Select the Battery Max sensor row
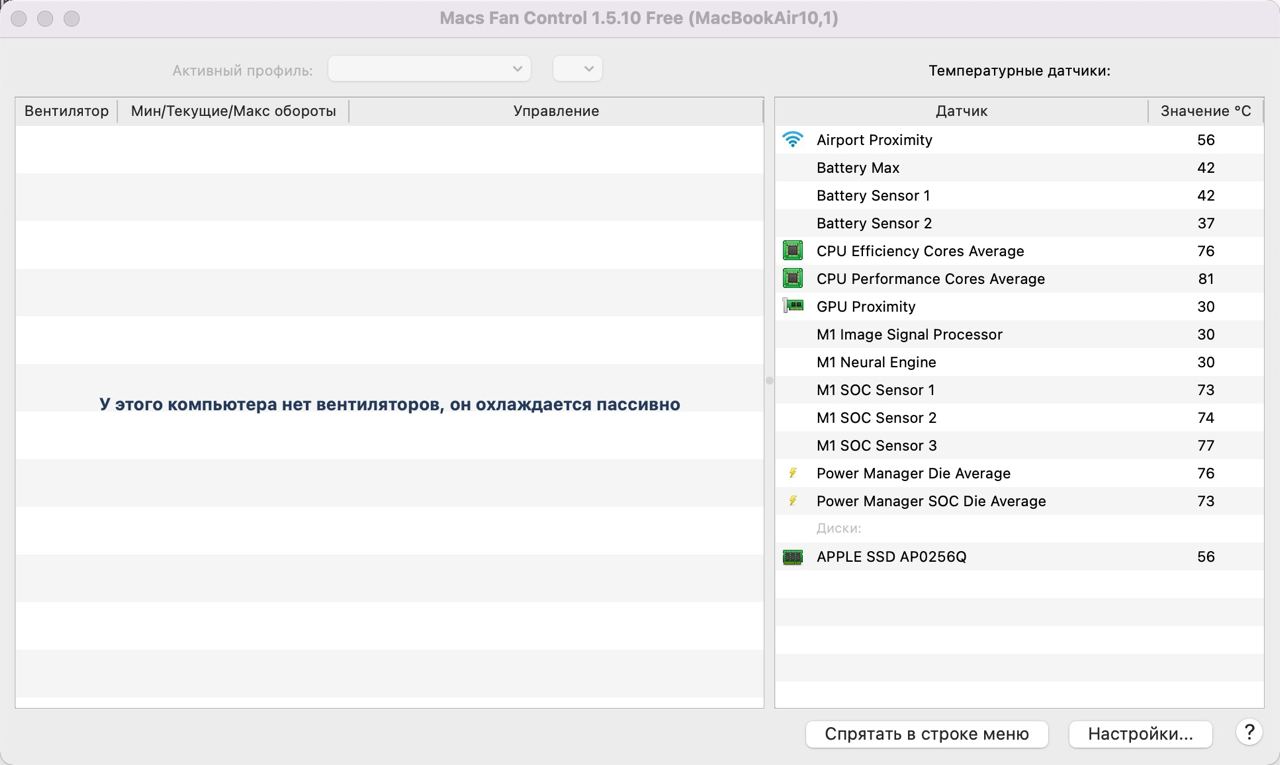This screenshot has height=765, width=1280. [x=1019, y=168]
